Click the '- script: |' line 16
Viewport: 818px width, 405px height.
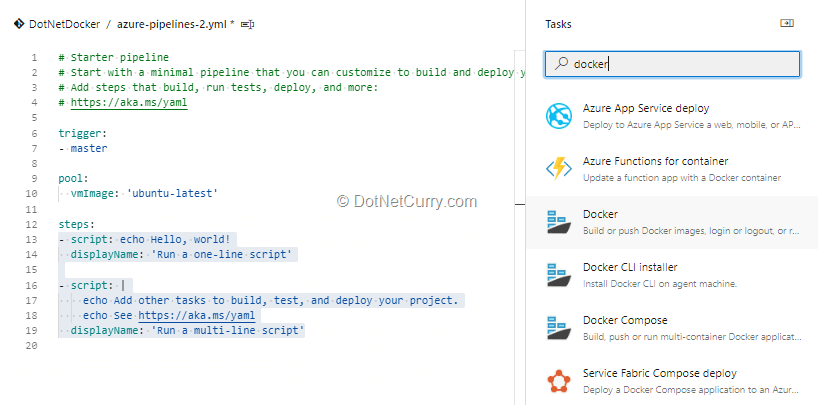pyautogui.click(x=92, y=285)
